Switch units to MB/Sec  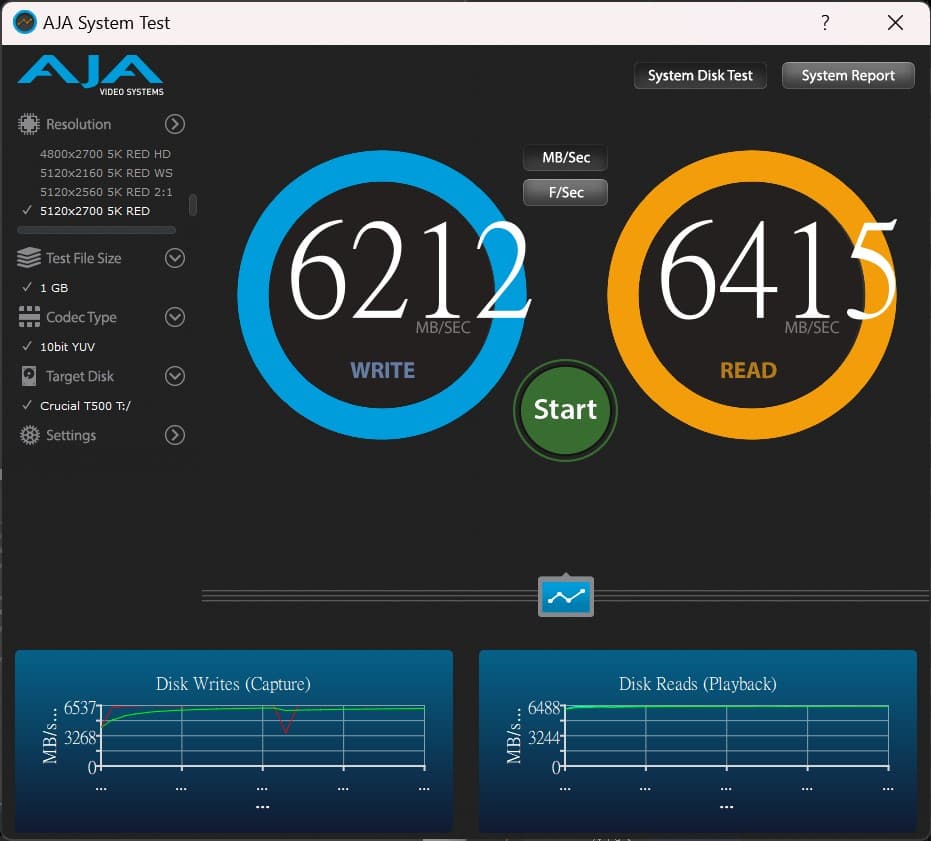pyautogui.click(x=565, y=157)
